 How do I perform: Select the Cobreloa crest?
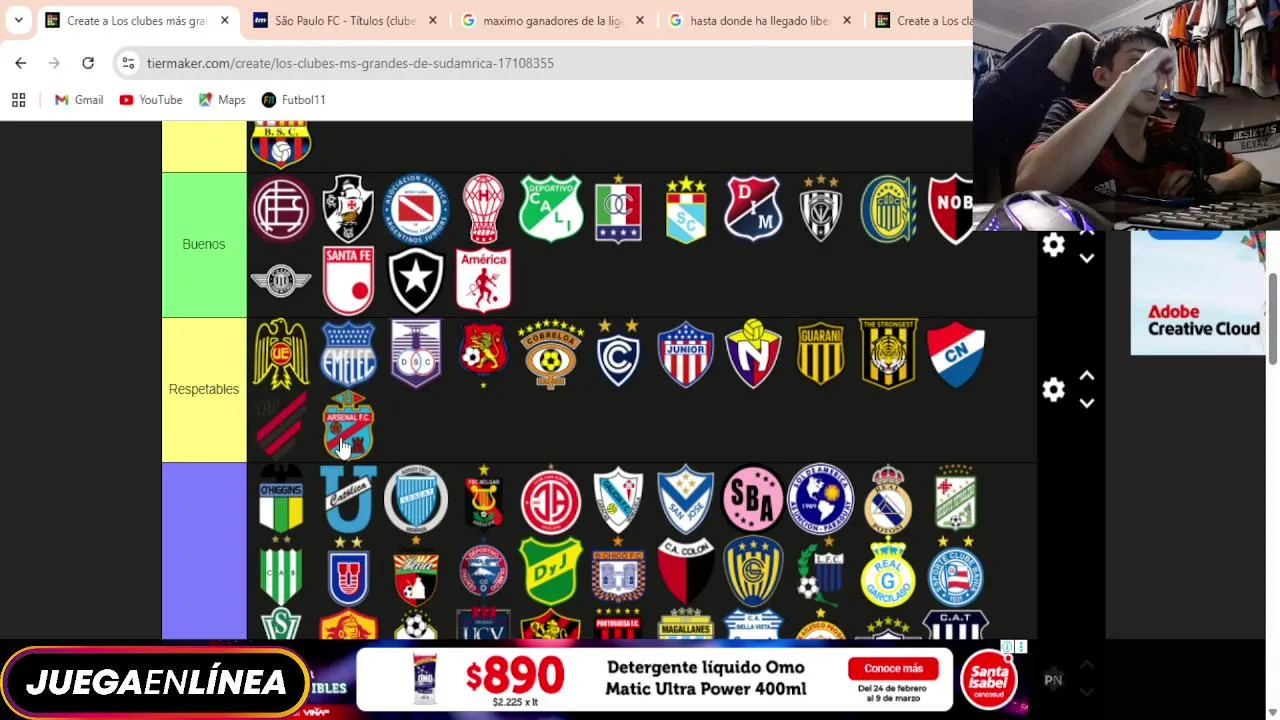click(x=550, y=353)
